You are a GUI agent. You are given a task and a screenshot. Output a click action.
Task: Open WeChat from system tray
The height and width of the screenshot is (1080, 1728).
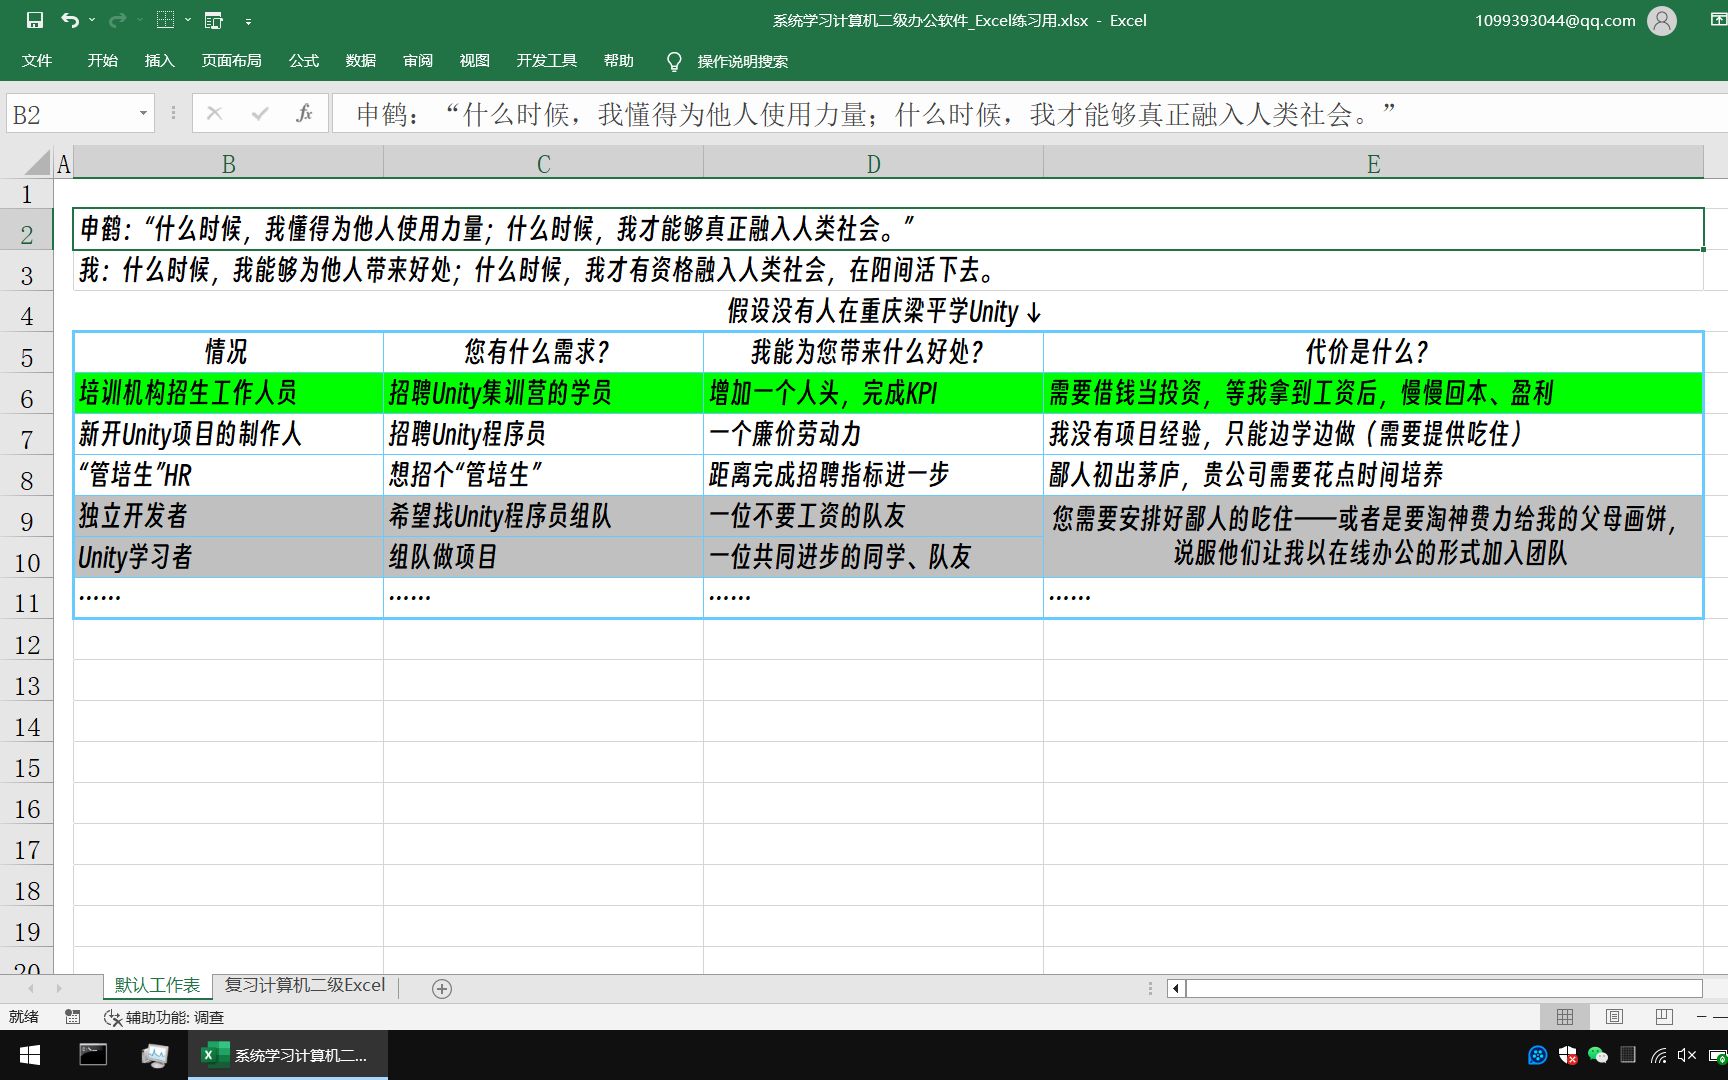point(1598,1055)
